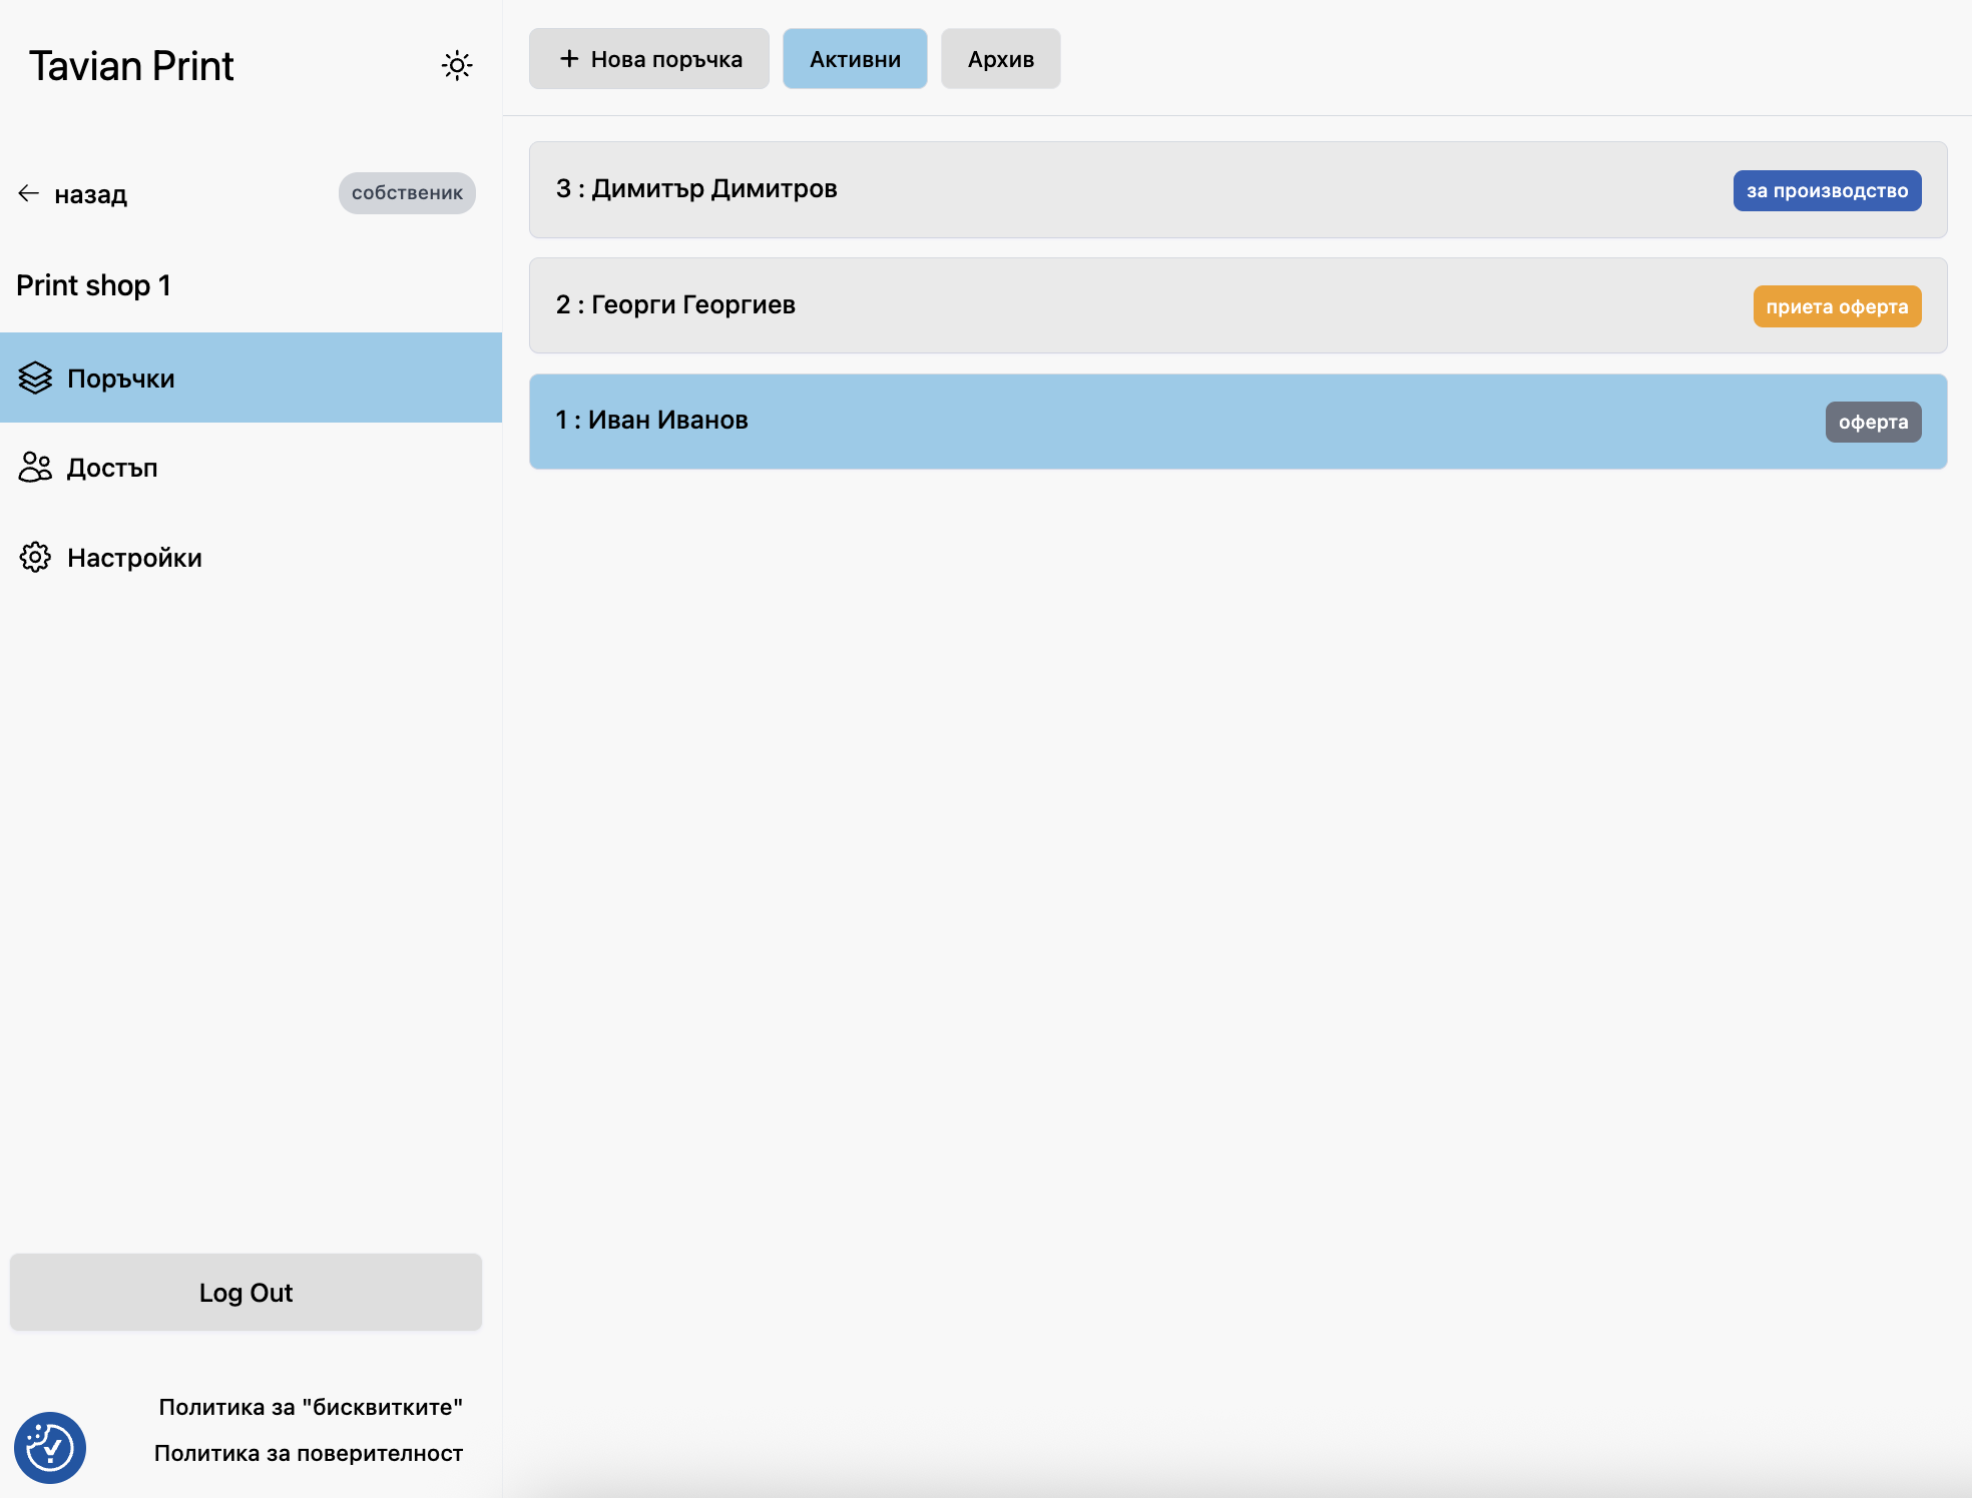
Task: Click the Поръчки layers icon in sidebar
Action: pos(35,378)
